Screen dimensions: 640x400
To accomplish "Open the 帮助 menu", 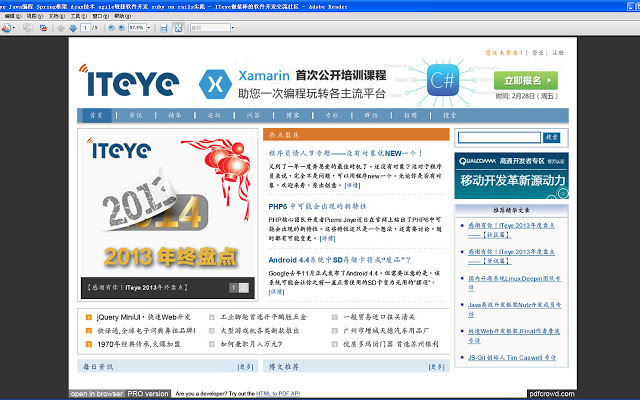I will 122,16.
